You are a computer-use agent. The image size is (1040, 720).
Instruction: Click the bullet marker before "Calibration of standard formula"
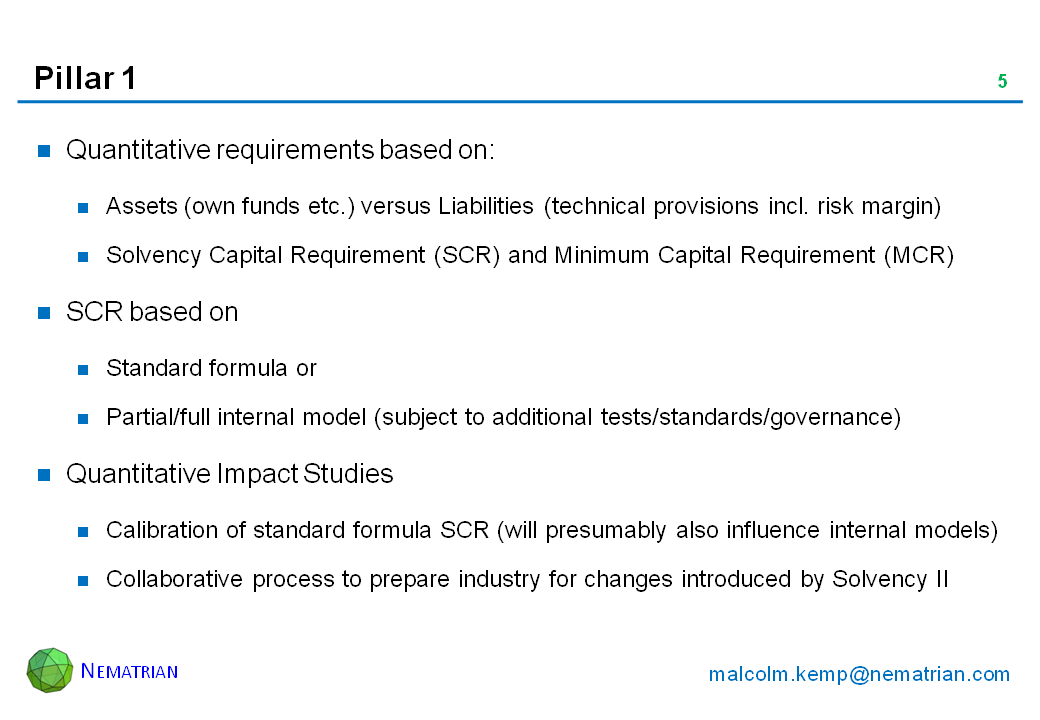click(x=85, y=531)
